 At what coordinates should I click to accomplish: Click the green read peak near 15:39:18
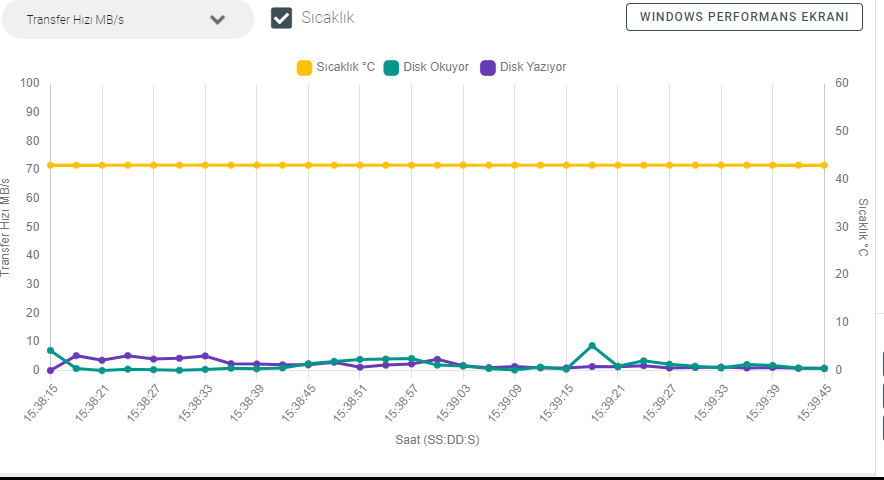[x=592, y=346]
